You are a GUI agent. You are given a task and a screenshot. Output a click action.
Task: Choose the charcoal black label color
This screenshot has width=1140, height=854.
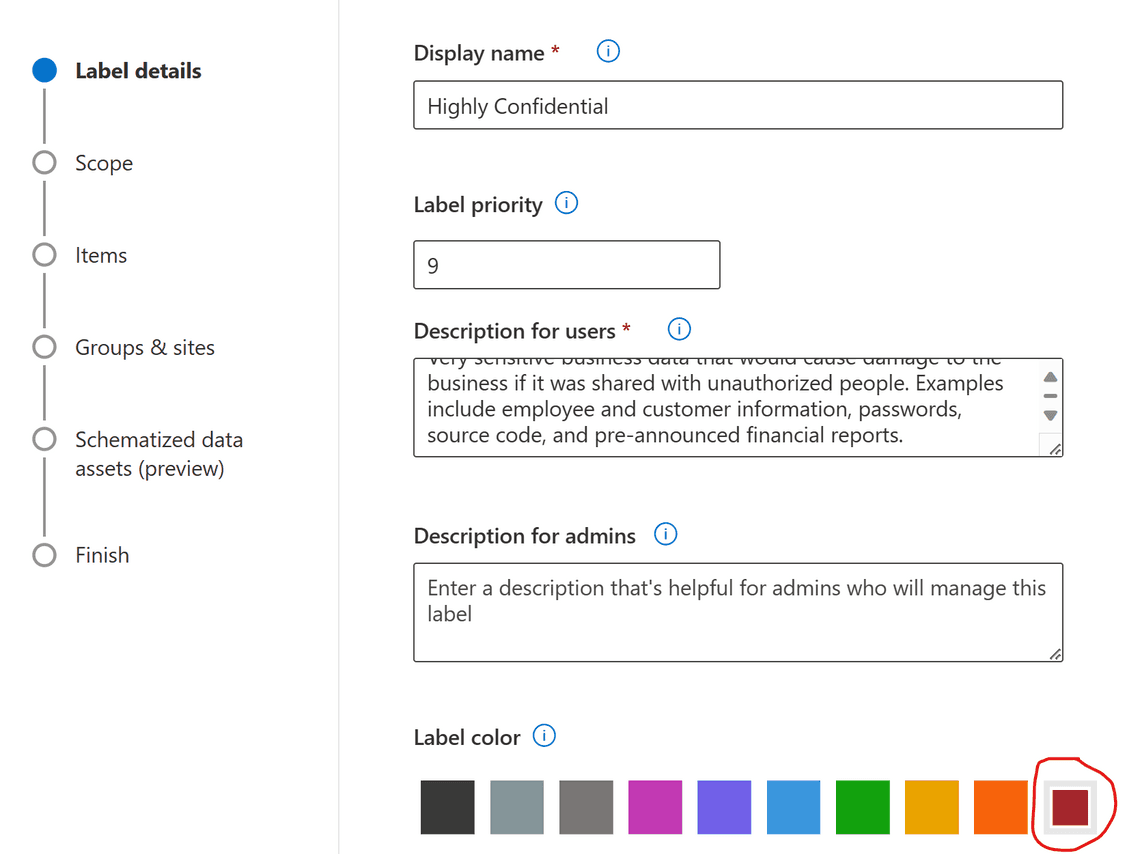[x=448, y=807]
